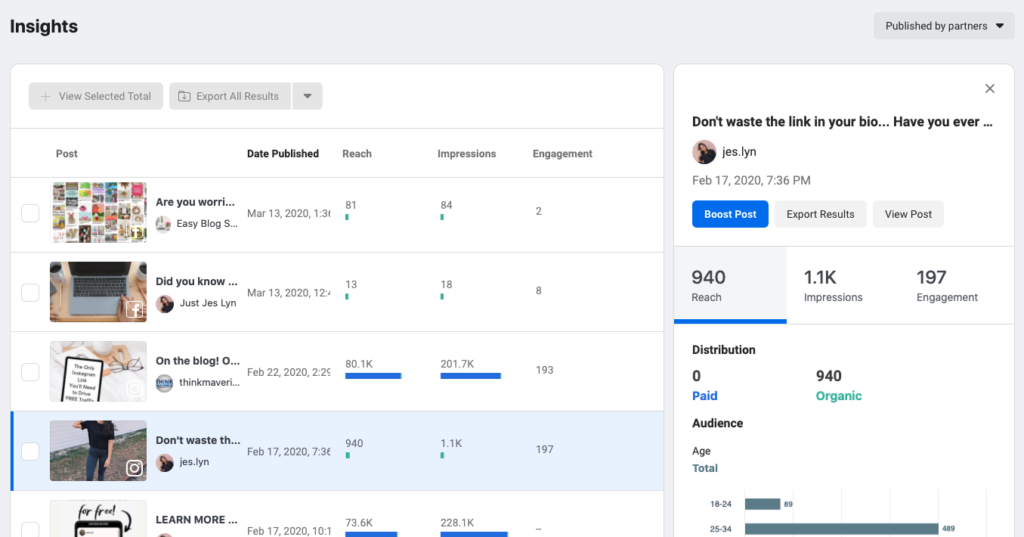This screenshot has height=537, width=1024.
Task: Sort by Date Published column header
Action: [x=283, y=154]
